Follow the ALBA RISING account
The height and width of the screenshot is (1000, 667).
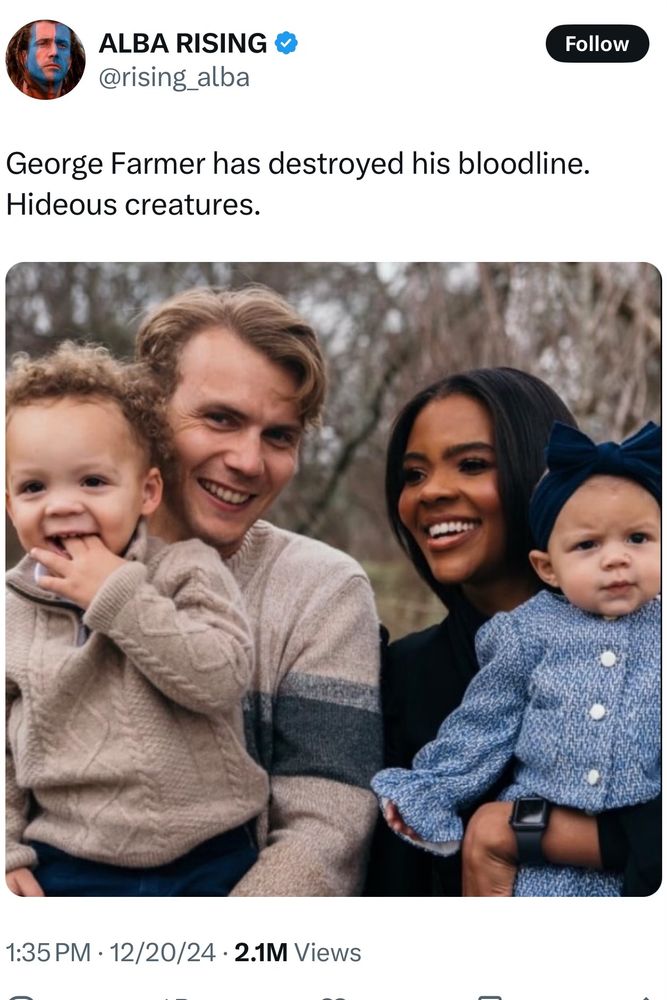597,43
